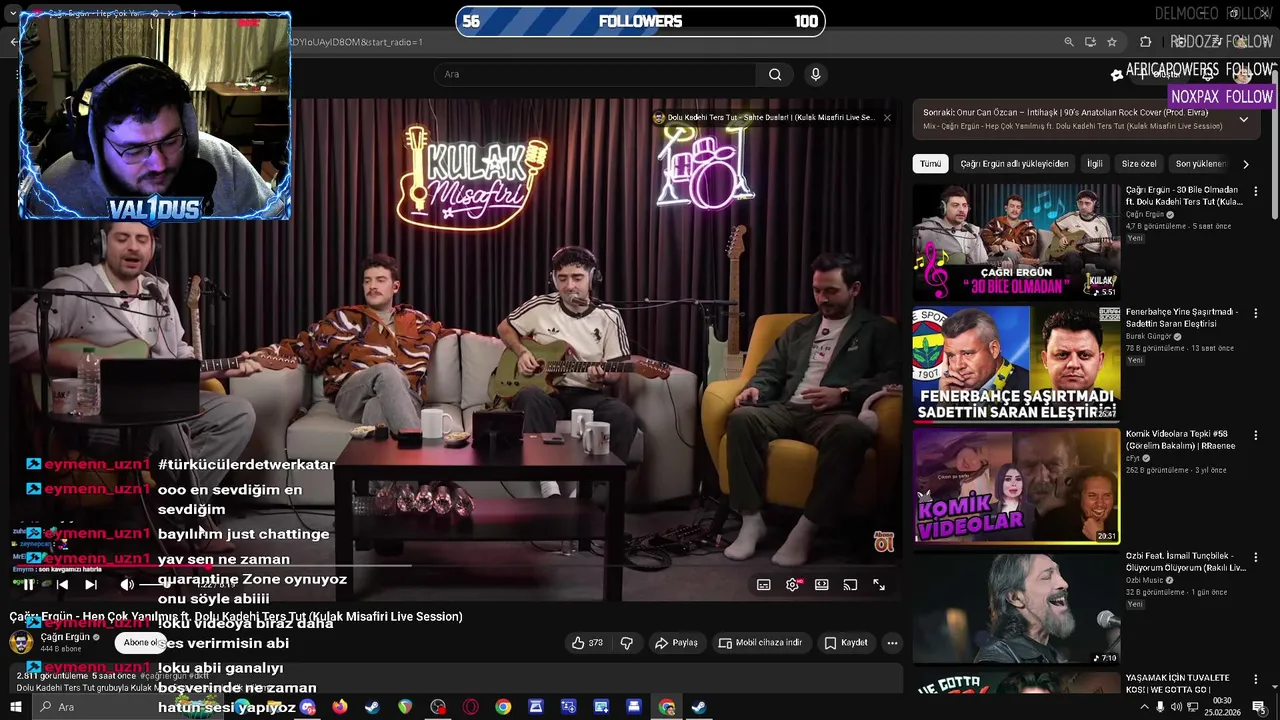Open Ozbi Ölüyorum Ölüyorum video thumbnail
The image size is (1280, 720).
click(1016, 608)
